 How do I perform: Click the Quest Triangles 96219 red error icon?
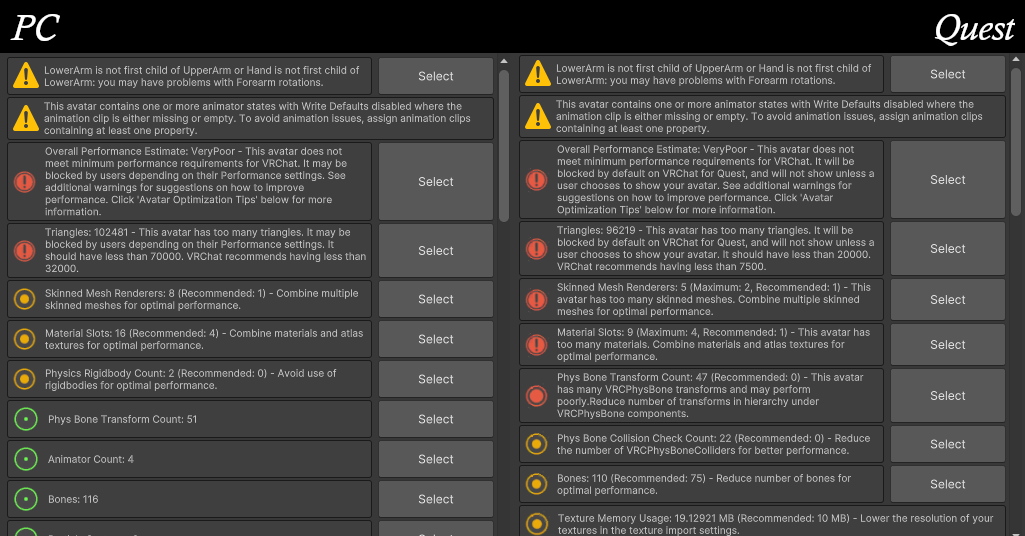[x=537, y=248]
